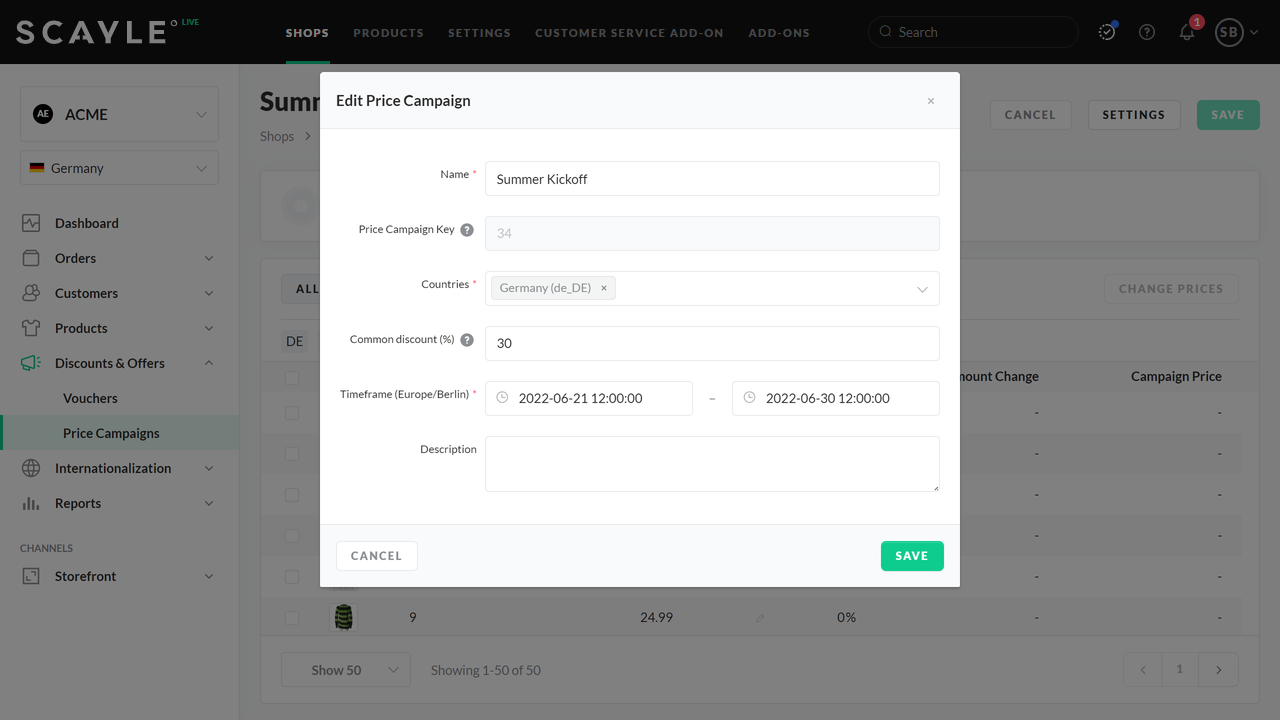Image resolution: width=1280 pixels, height=720 pixels.
Task: Tick the select-all checkbox in table header
Action: click(x=292, y=378)
